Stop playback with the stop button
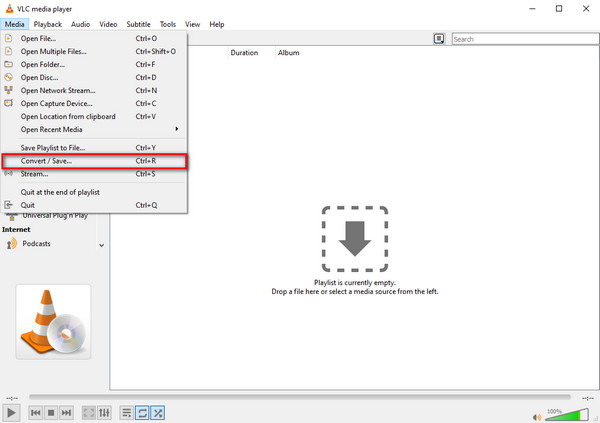Image resolution: width=600 pixels, height=423 pixels. (51, 413)
